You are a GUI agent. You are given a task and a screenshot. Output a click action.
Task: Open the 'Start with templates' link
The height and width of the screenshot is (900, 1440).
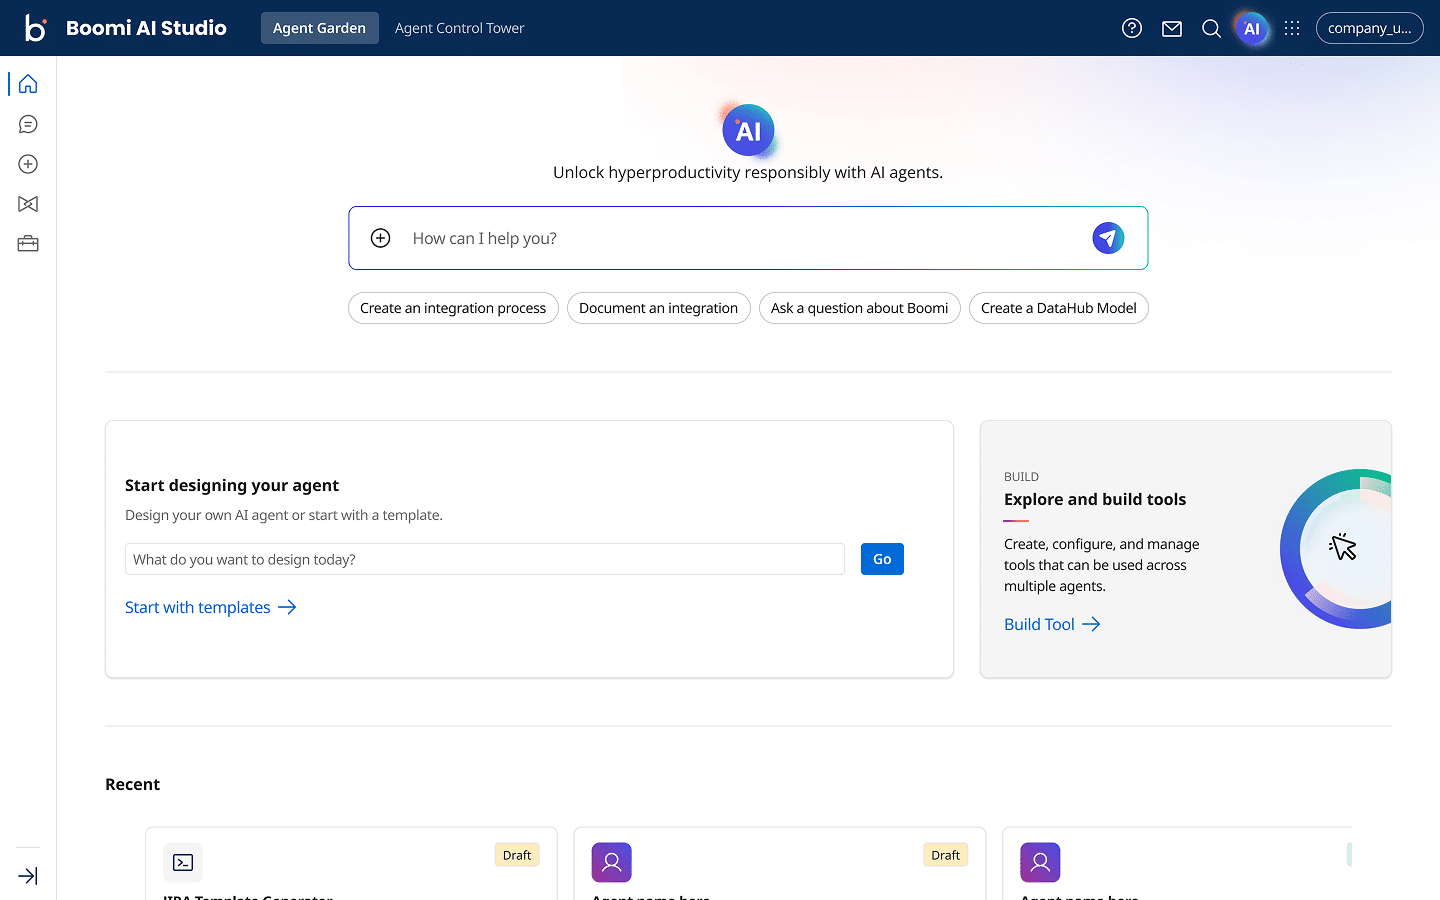tap(211, 607)
